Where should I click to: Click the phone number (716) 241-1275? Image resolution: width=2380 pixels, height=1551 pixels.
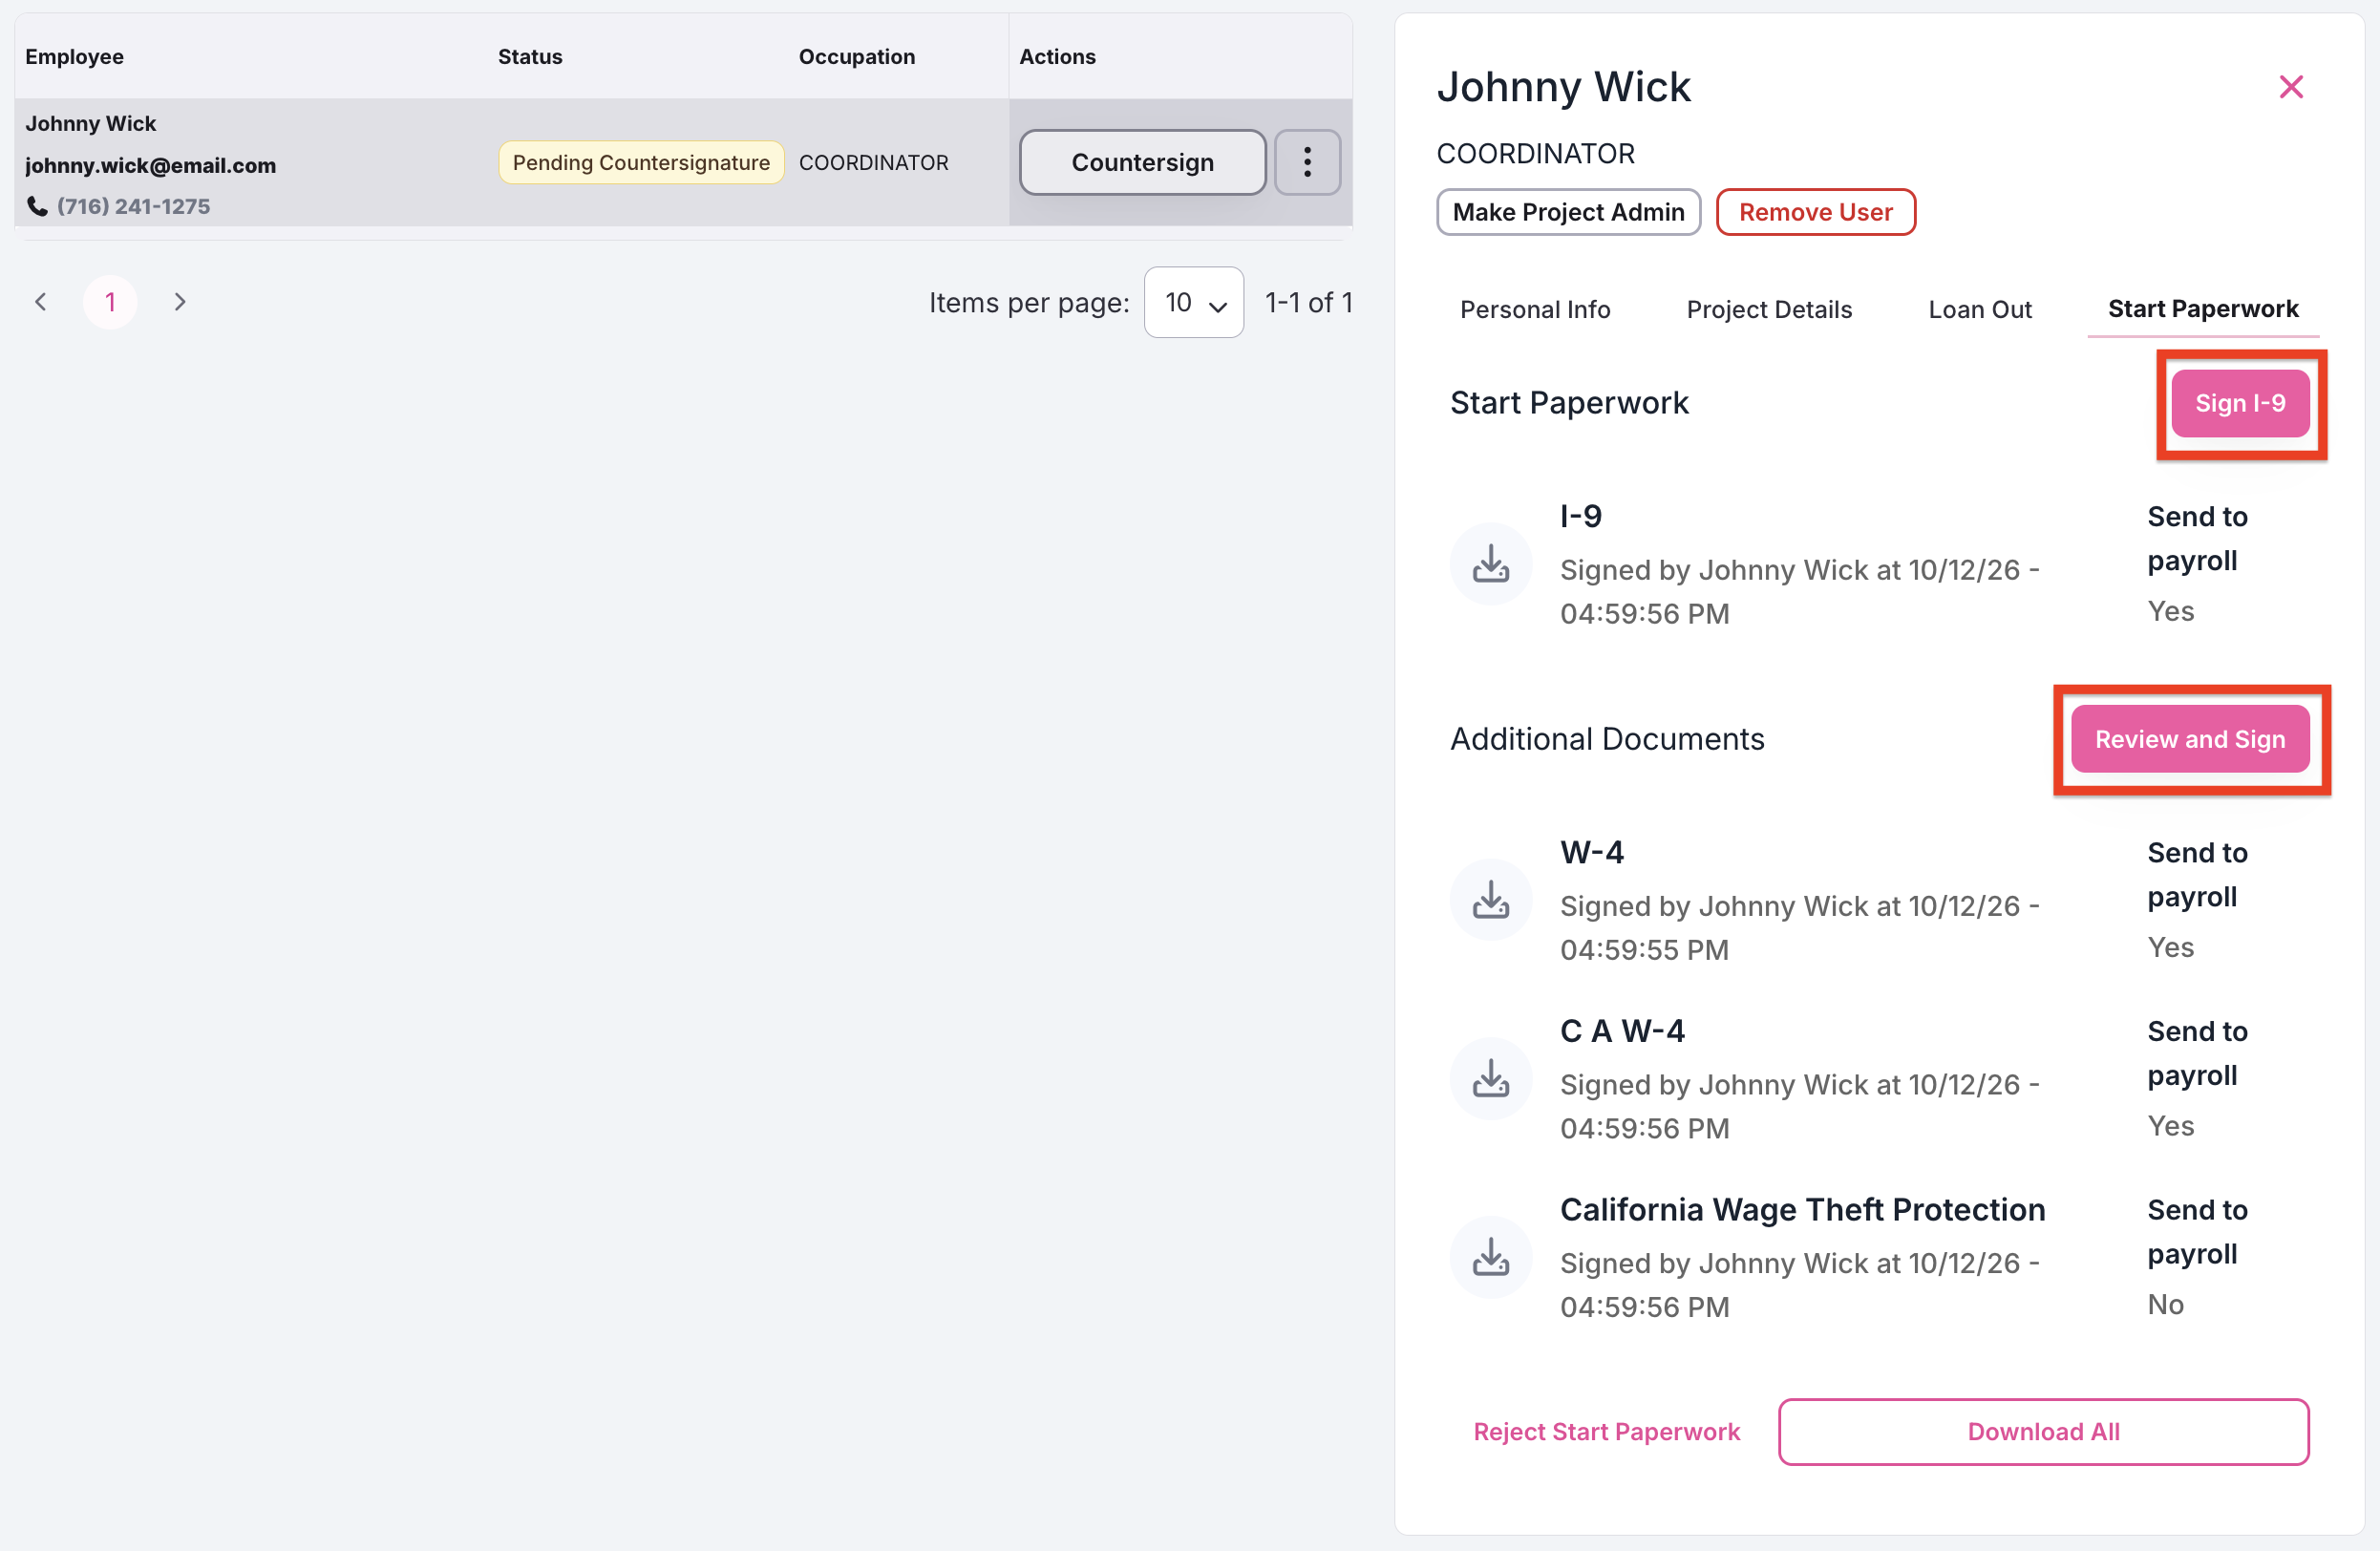point(133,206)
